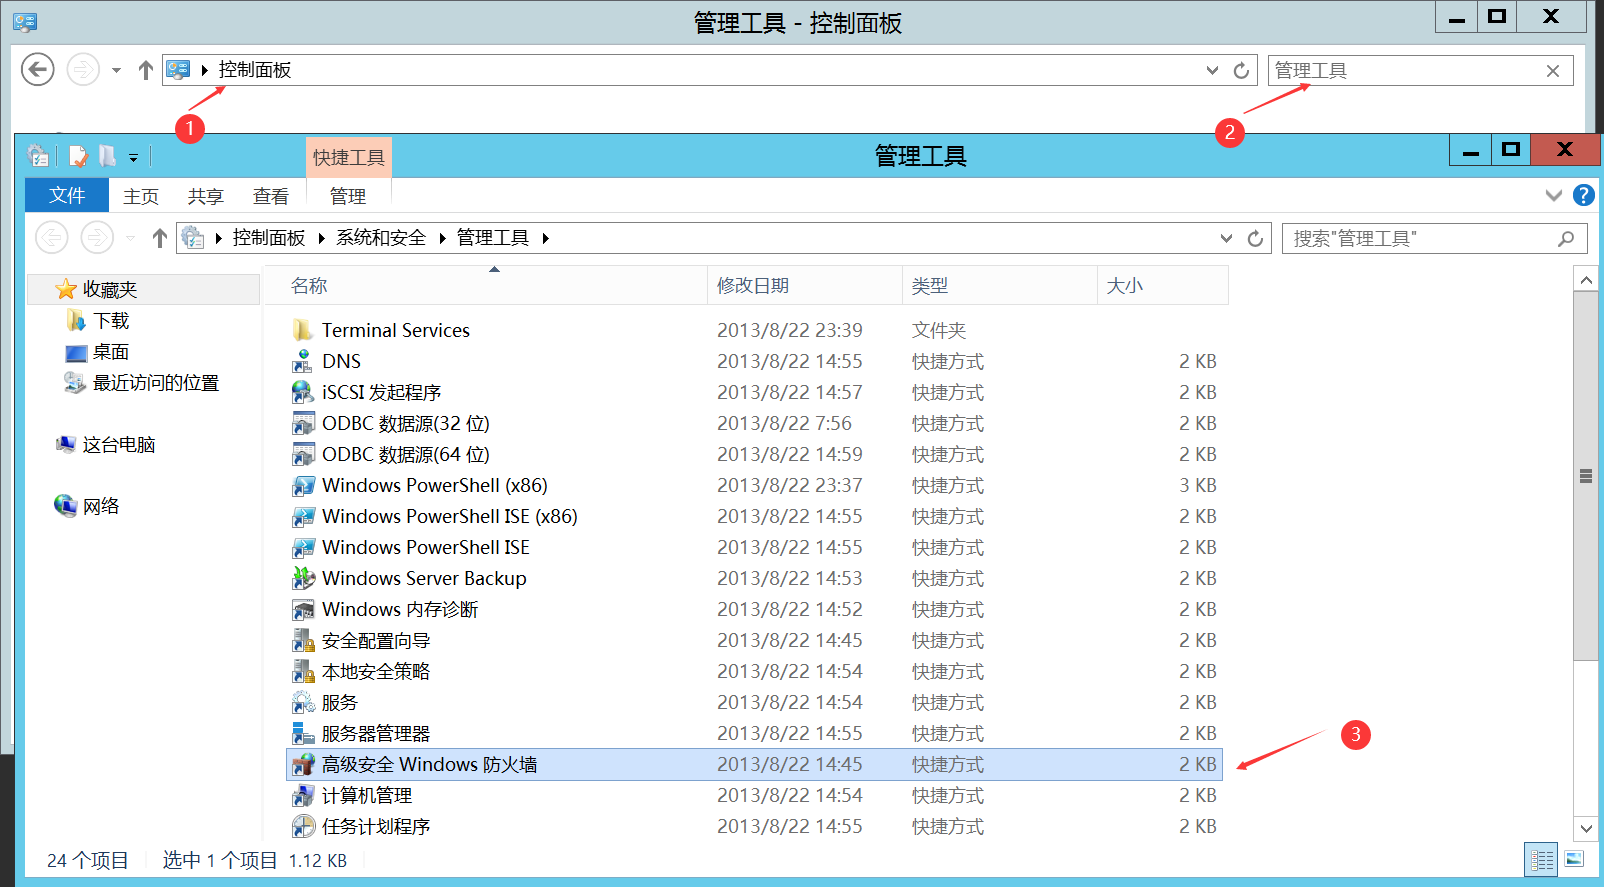Viewport: 1604px width, 887px height.
Task: Click the up arrow in 管理工具 window
Action: (x=160, y=238)
